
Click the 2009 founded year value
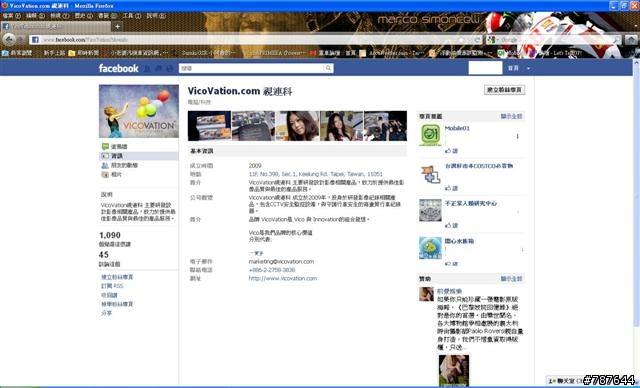tap(255, 166)
